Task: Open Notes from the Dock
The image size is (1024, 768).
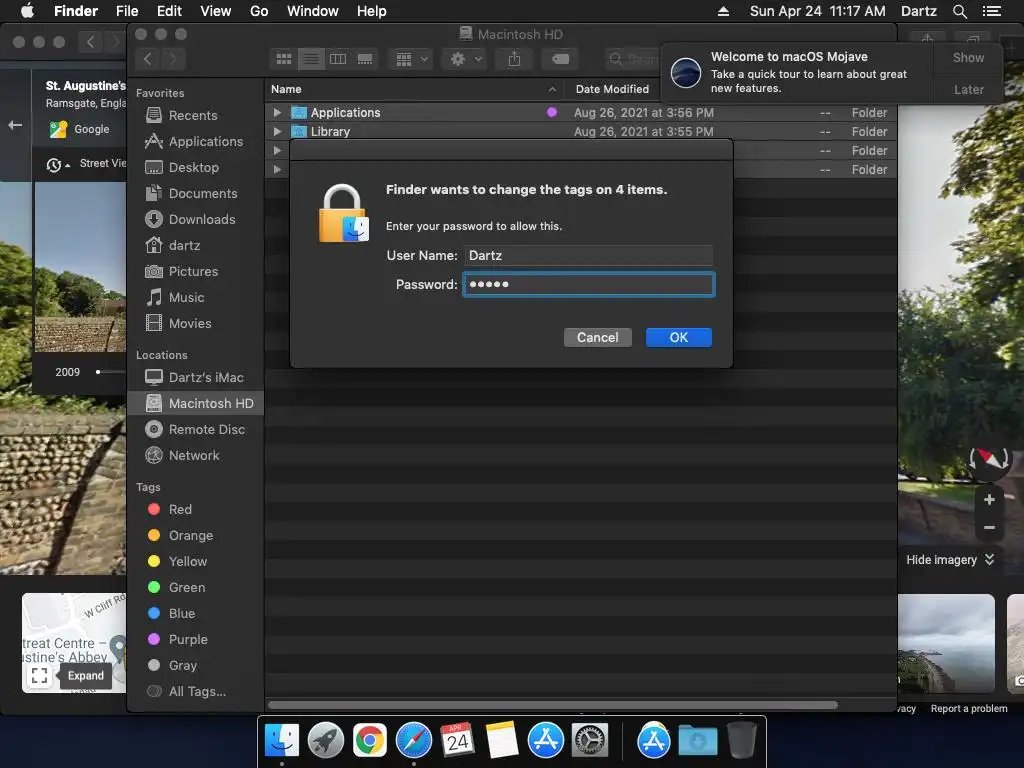Action: (502, 741)
